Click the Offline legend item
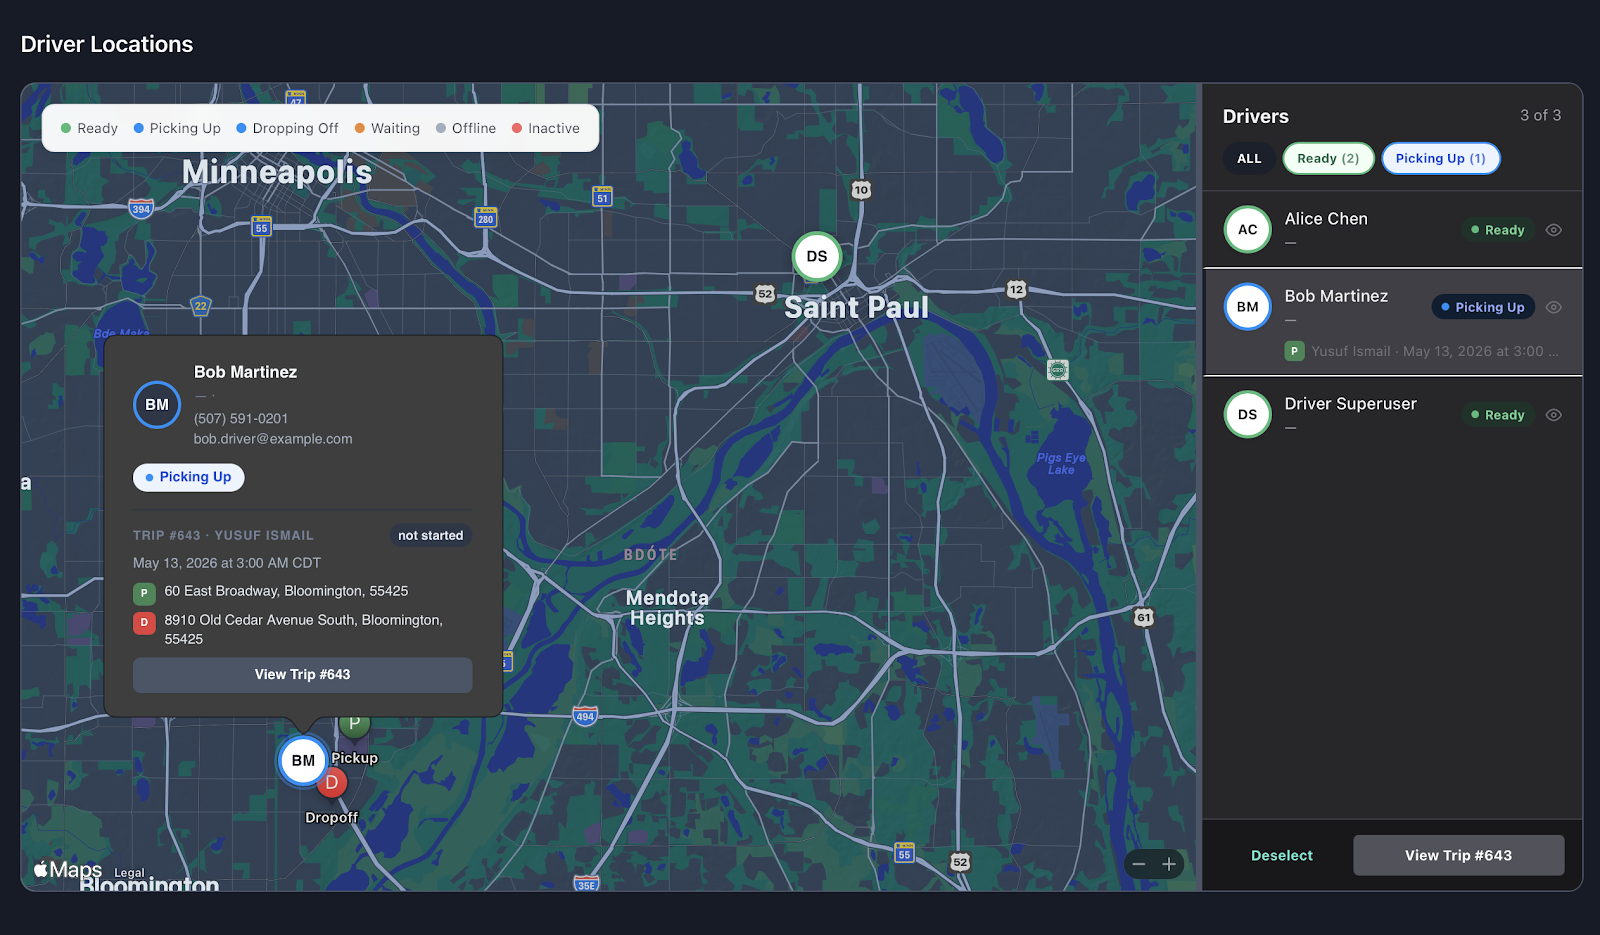1600x935 pixels. [466, 128]
